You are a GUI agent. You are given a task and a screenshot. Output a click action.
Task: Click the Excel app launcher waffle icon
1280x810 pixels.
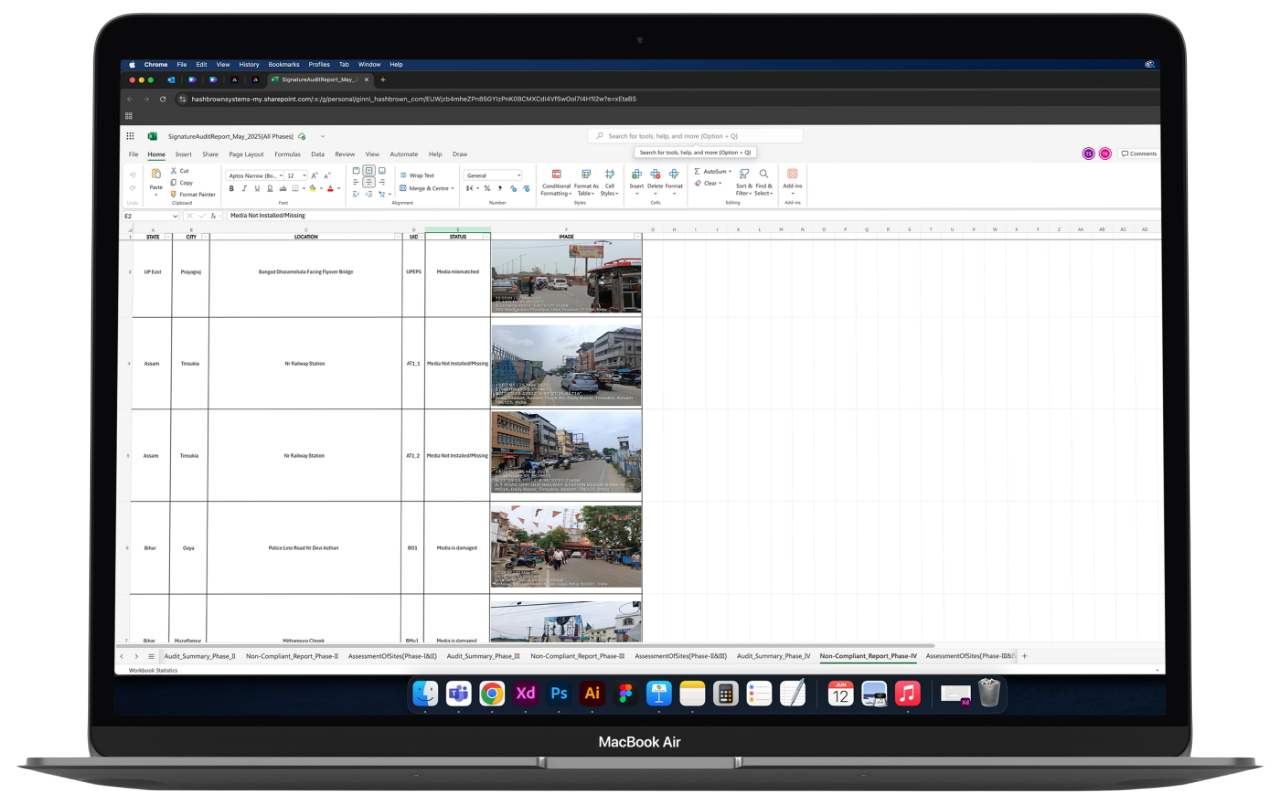pyautogui.click(x=130, y=136)
